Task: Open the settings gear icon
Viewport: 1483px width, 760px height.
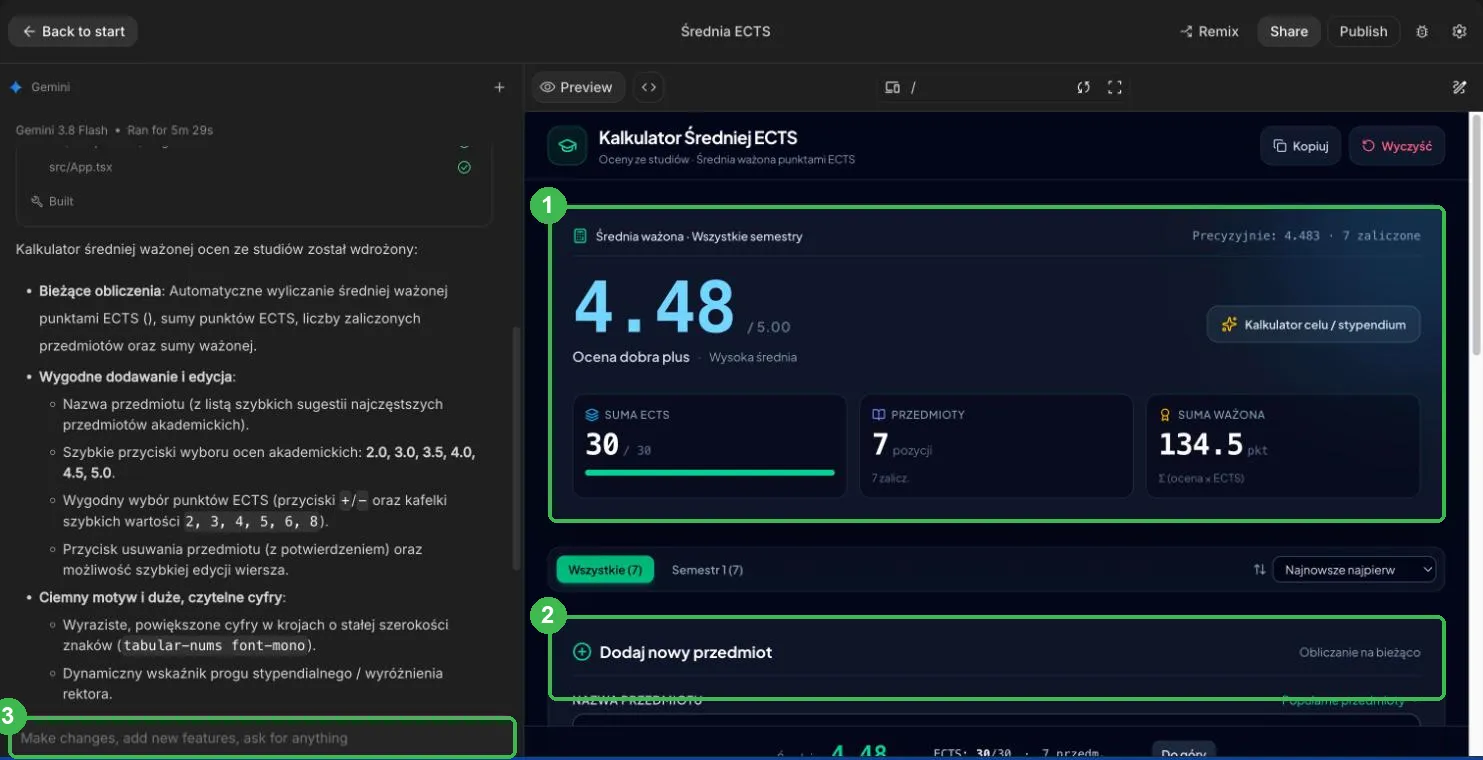Action: click(x=1459, y=31)
